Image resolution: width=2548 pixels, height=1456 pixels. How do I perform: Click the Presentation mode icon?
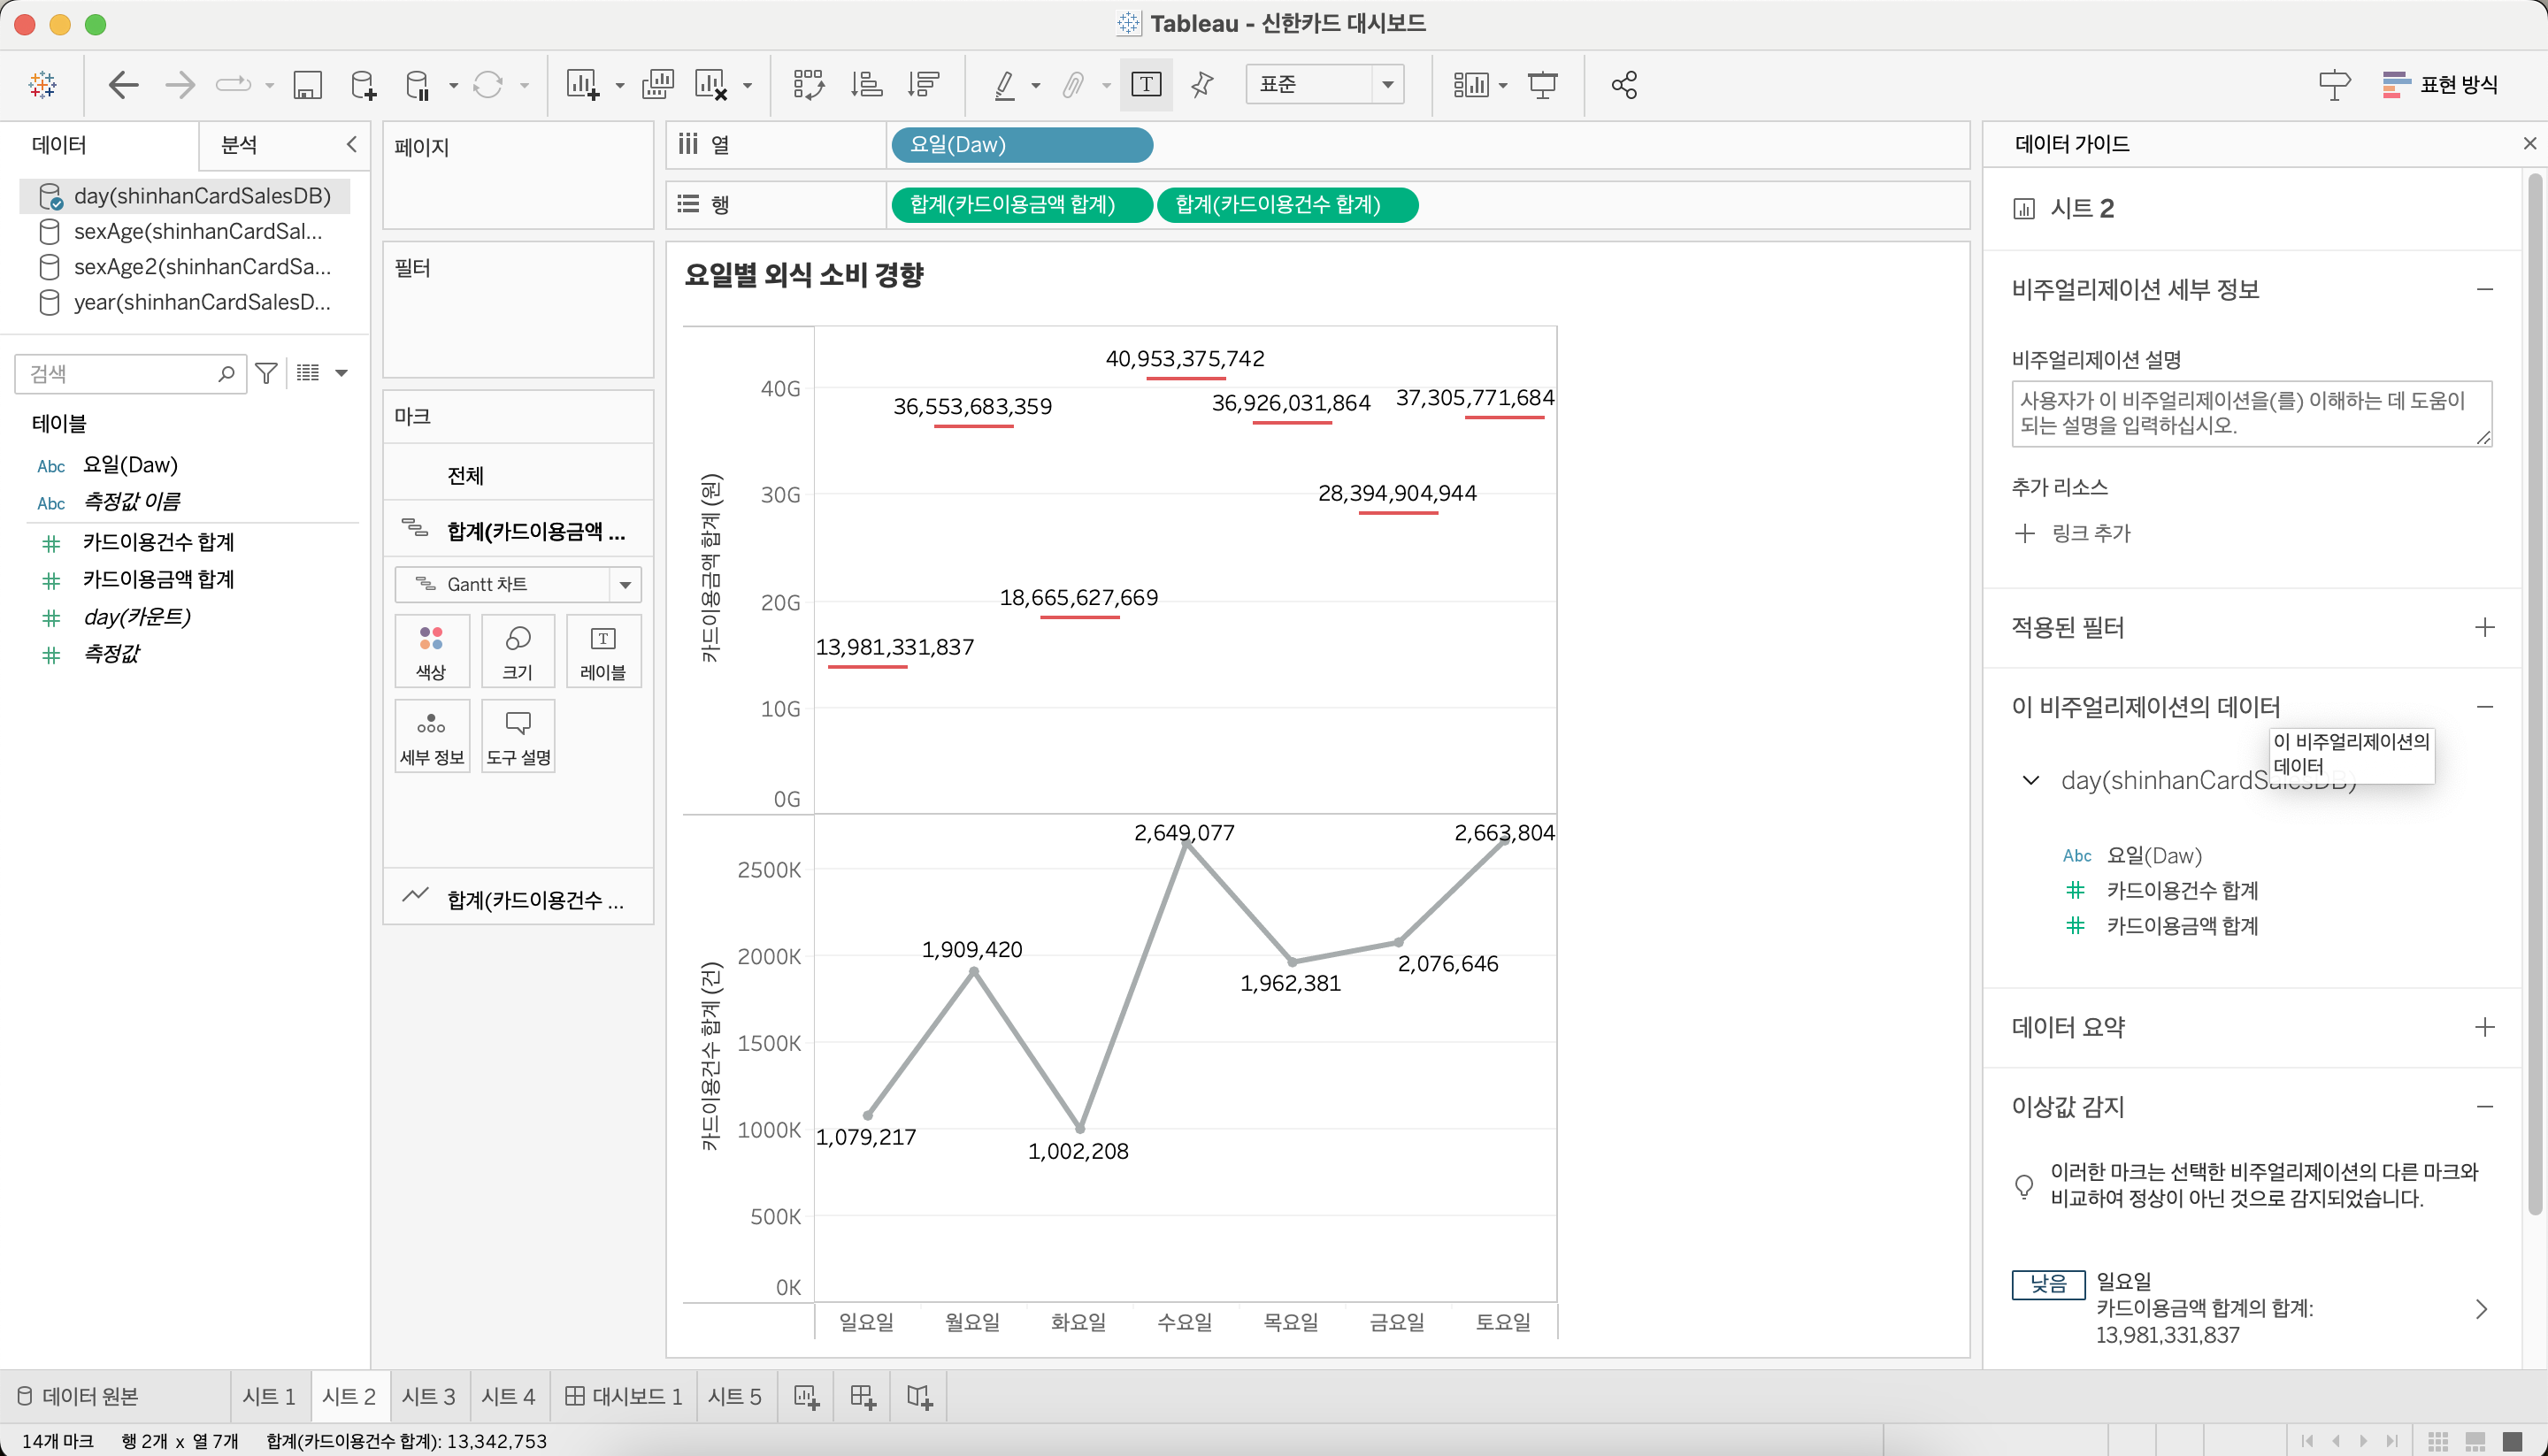pos(1543,85)
